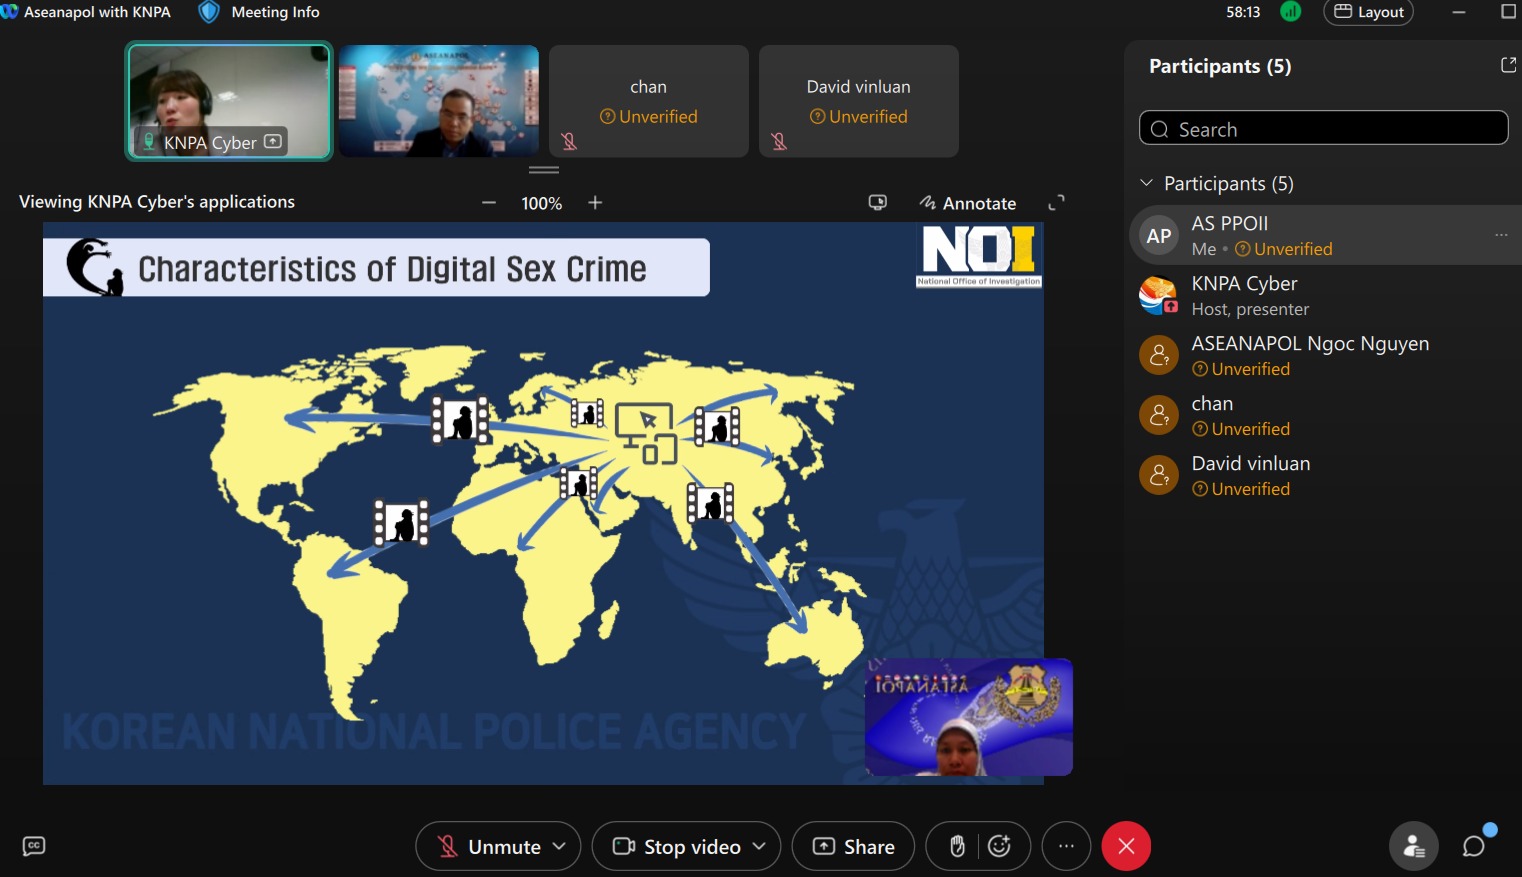Open closed captions icon
1522x877 pixels.
34,846
